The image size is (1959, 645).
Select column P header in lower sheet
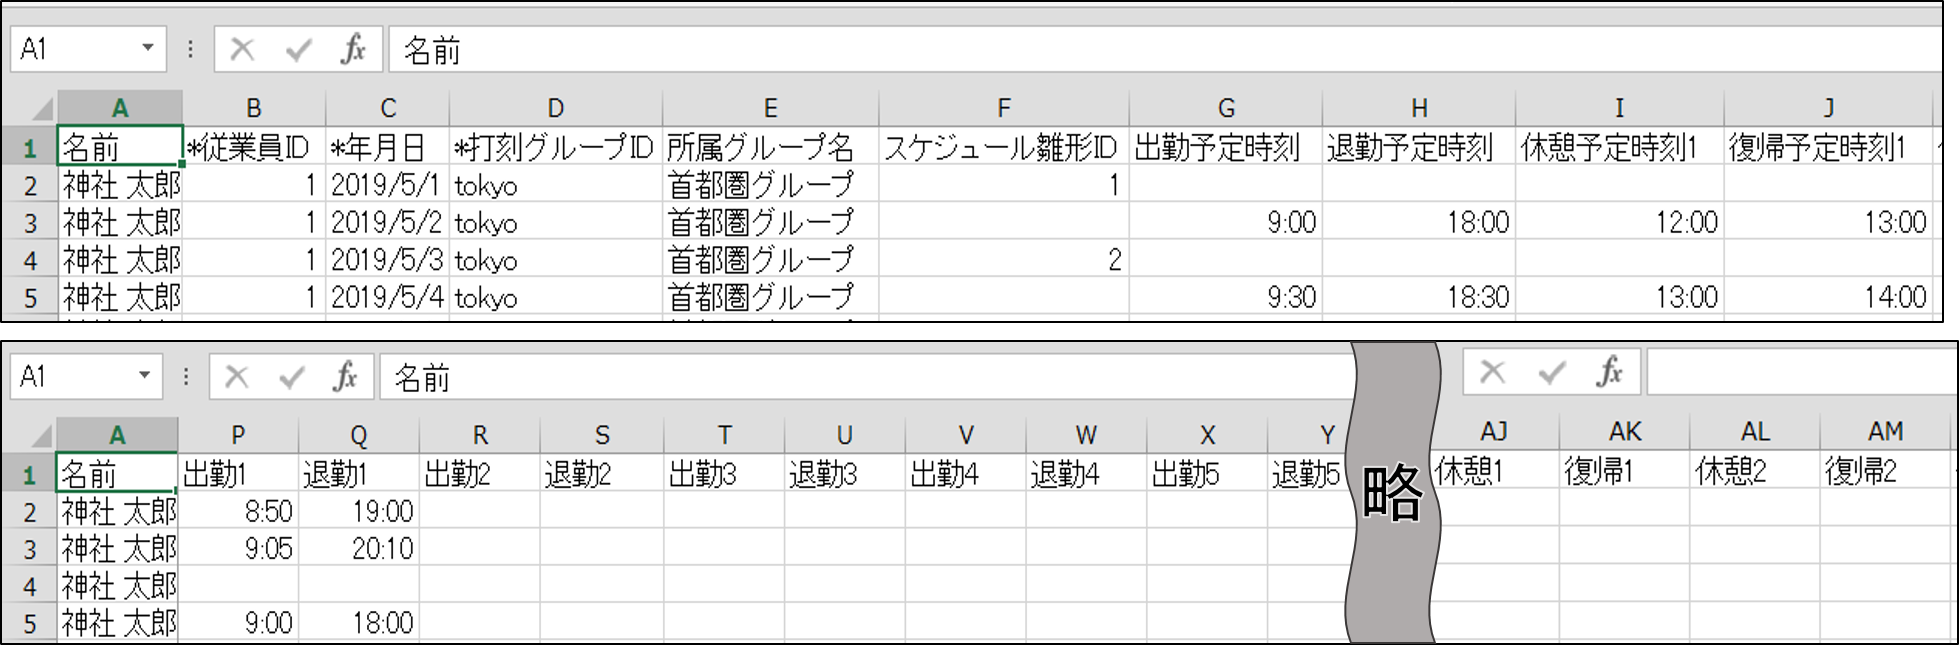tap(238, 435)
